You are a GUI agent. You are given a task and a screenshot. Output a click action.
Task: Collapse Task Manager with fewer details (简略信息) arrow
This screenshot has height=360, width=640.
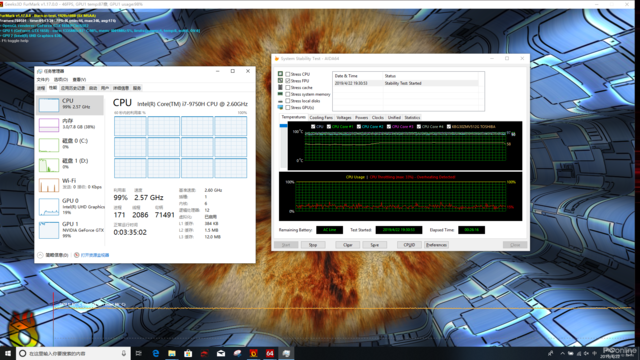click(40, 255)
